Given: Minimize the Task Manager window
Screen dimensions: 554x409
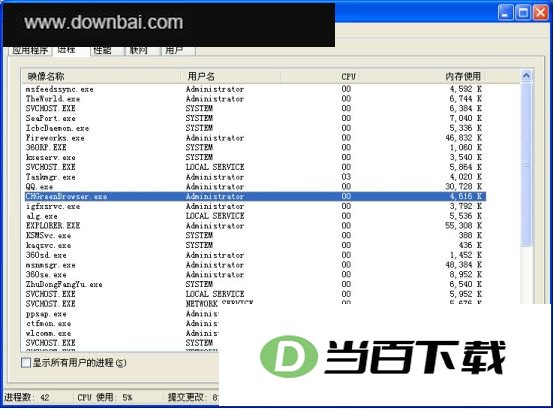Looking at the screenshot, I should point(506,13).
